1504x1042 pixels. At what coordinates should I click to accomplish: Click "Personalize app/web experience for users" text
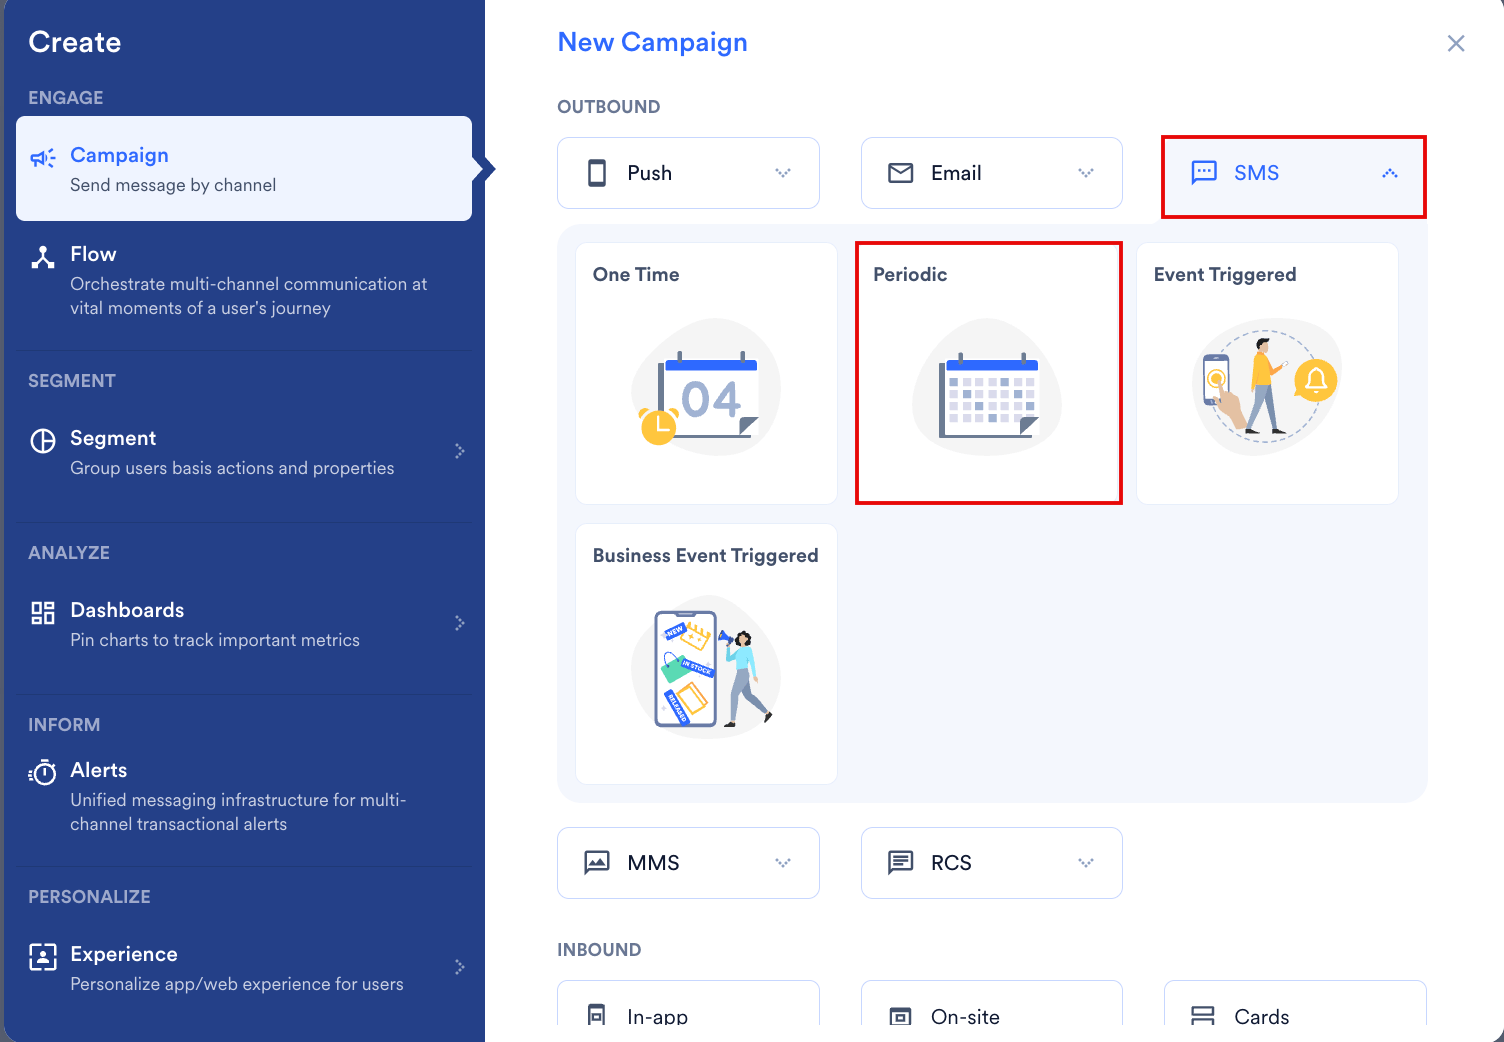(237, 984)
